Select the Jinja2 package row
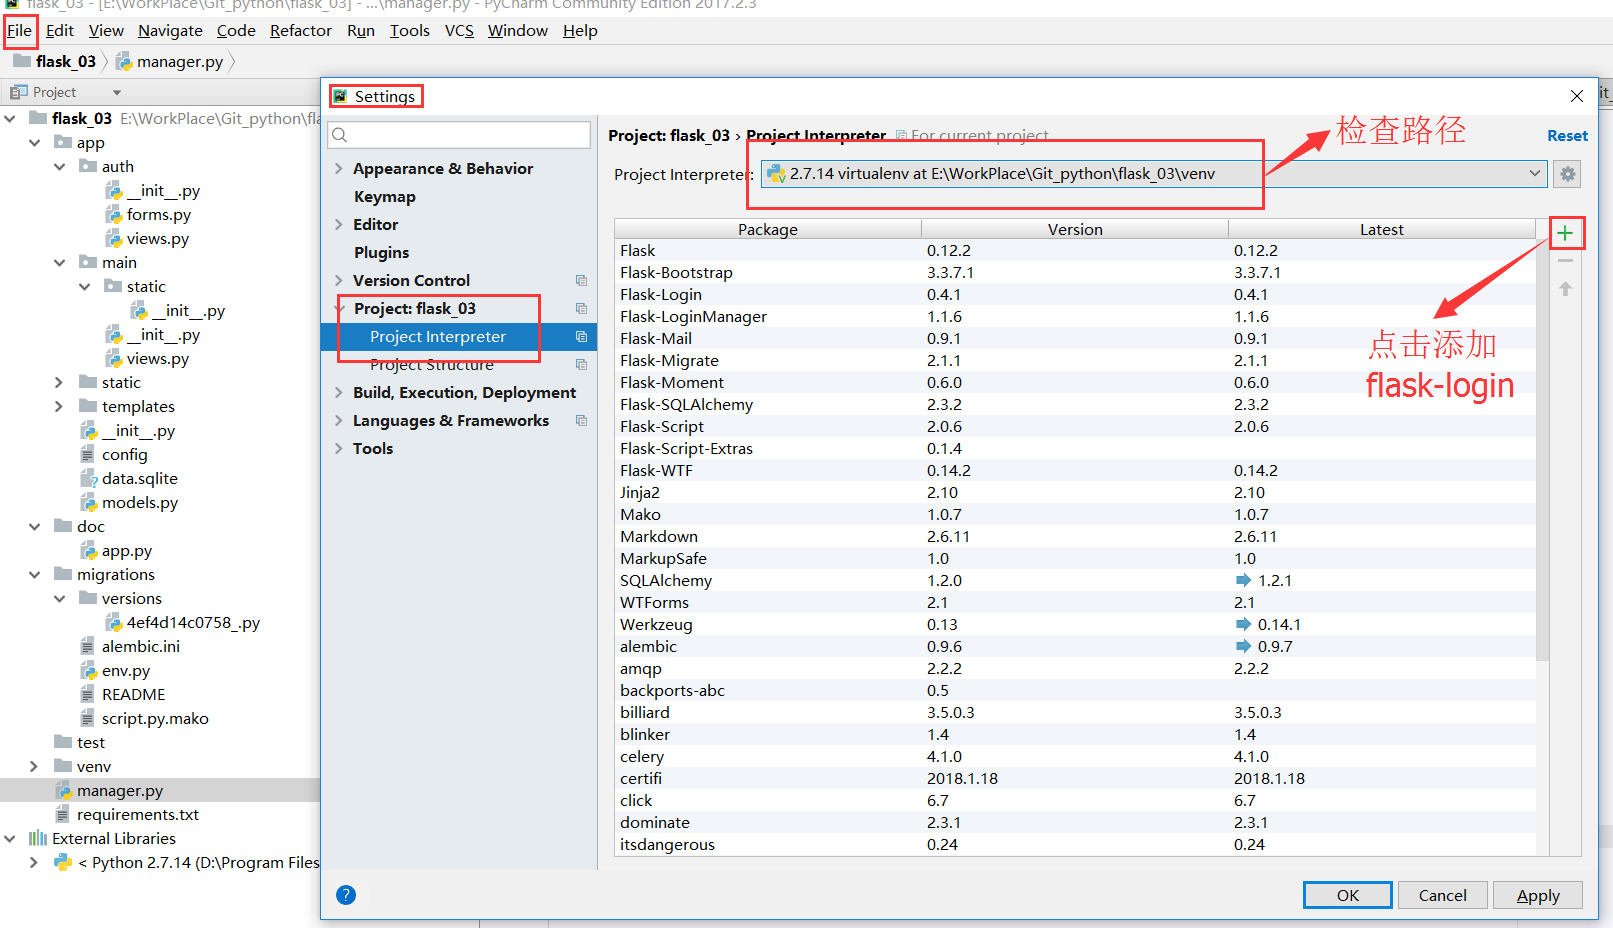Viewport: 1613px width, 928px height. point(1075,493)
